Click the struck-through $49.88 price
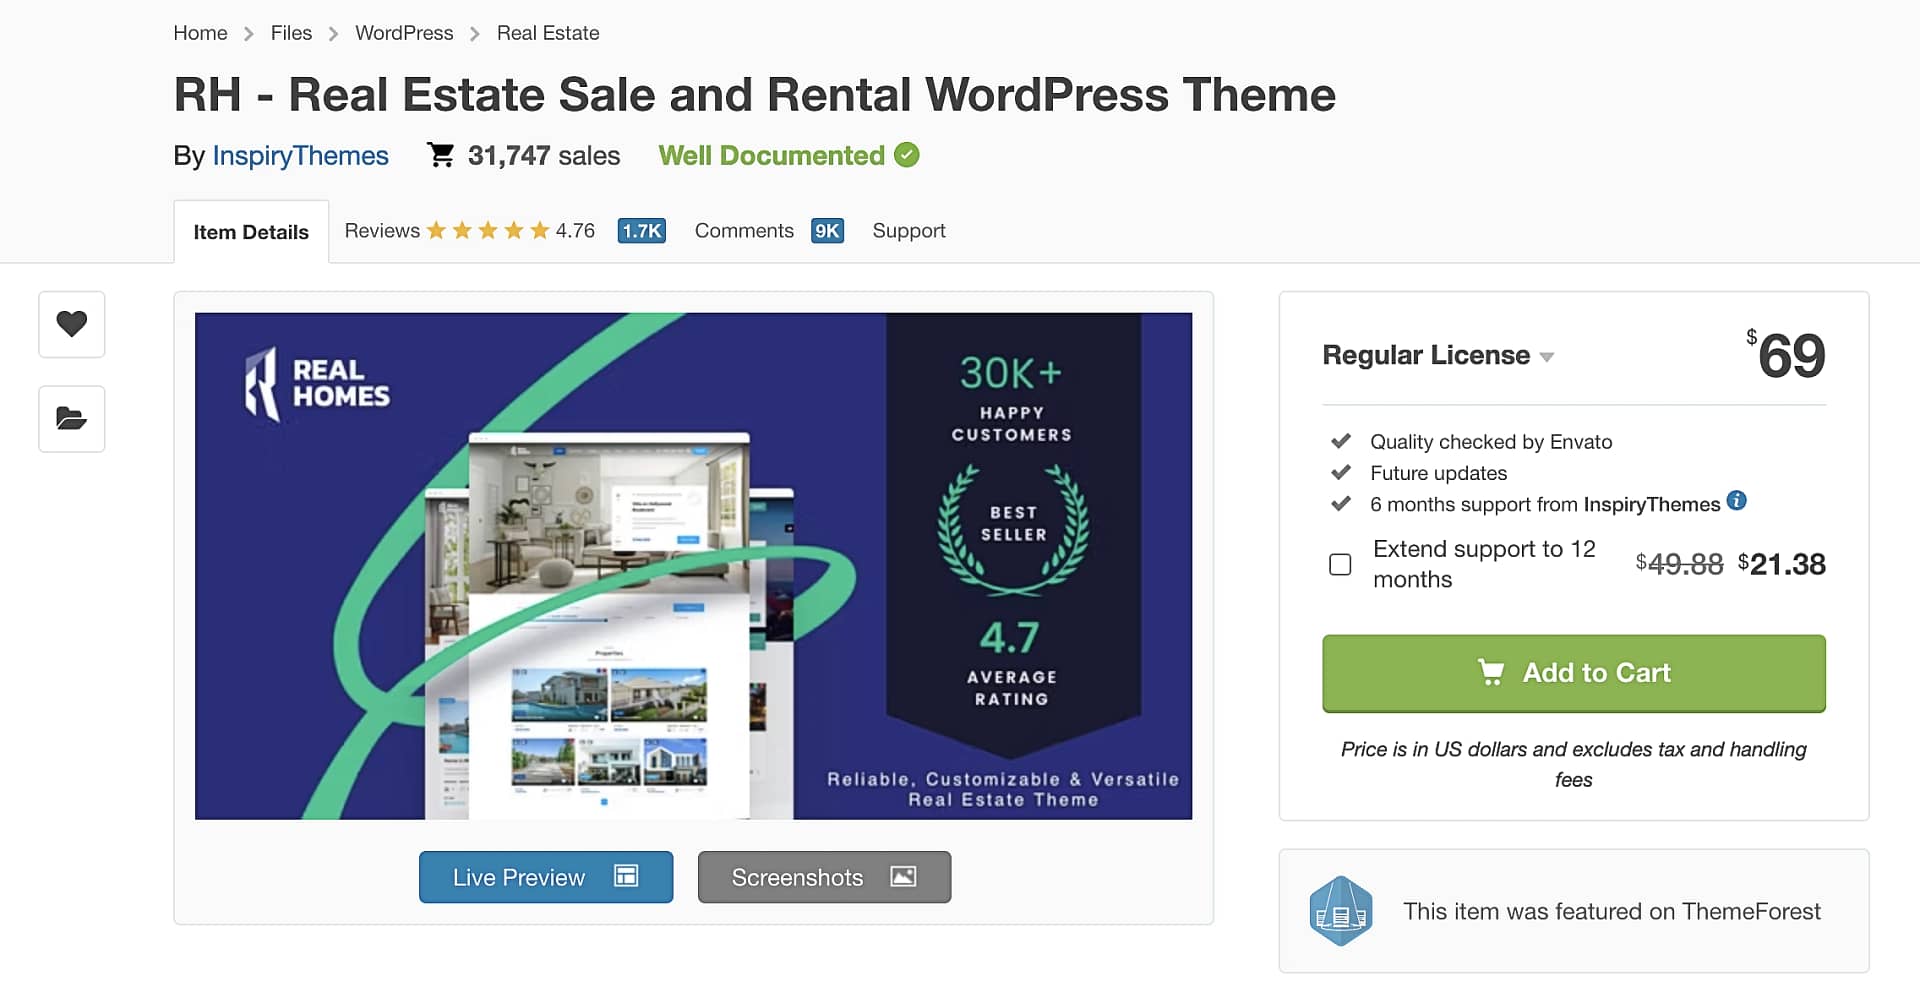 tap(1679, 564)
